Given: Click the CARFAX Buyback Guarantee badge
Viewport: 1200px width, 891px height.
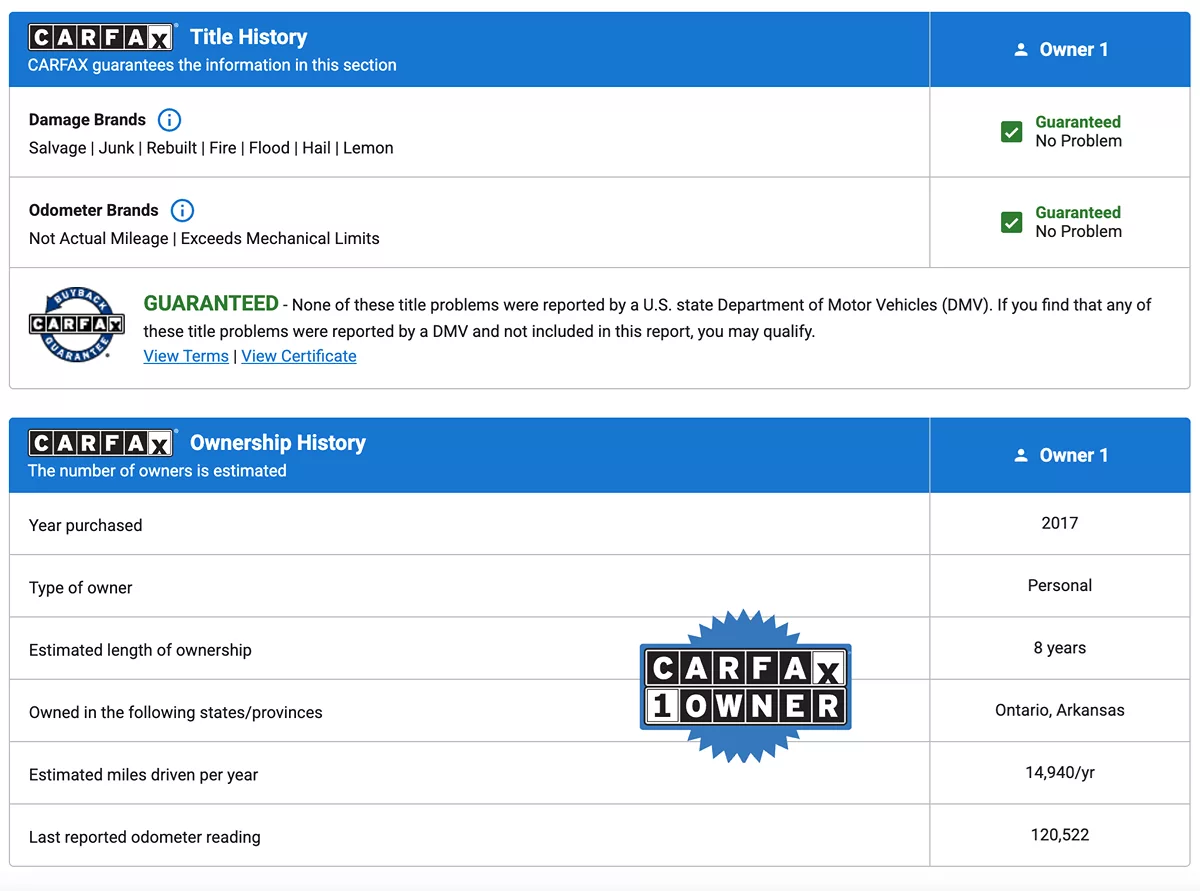Looking at the screenshot, I should 76,325.
